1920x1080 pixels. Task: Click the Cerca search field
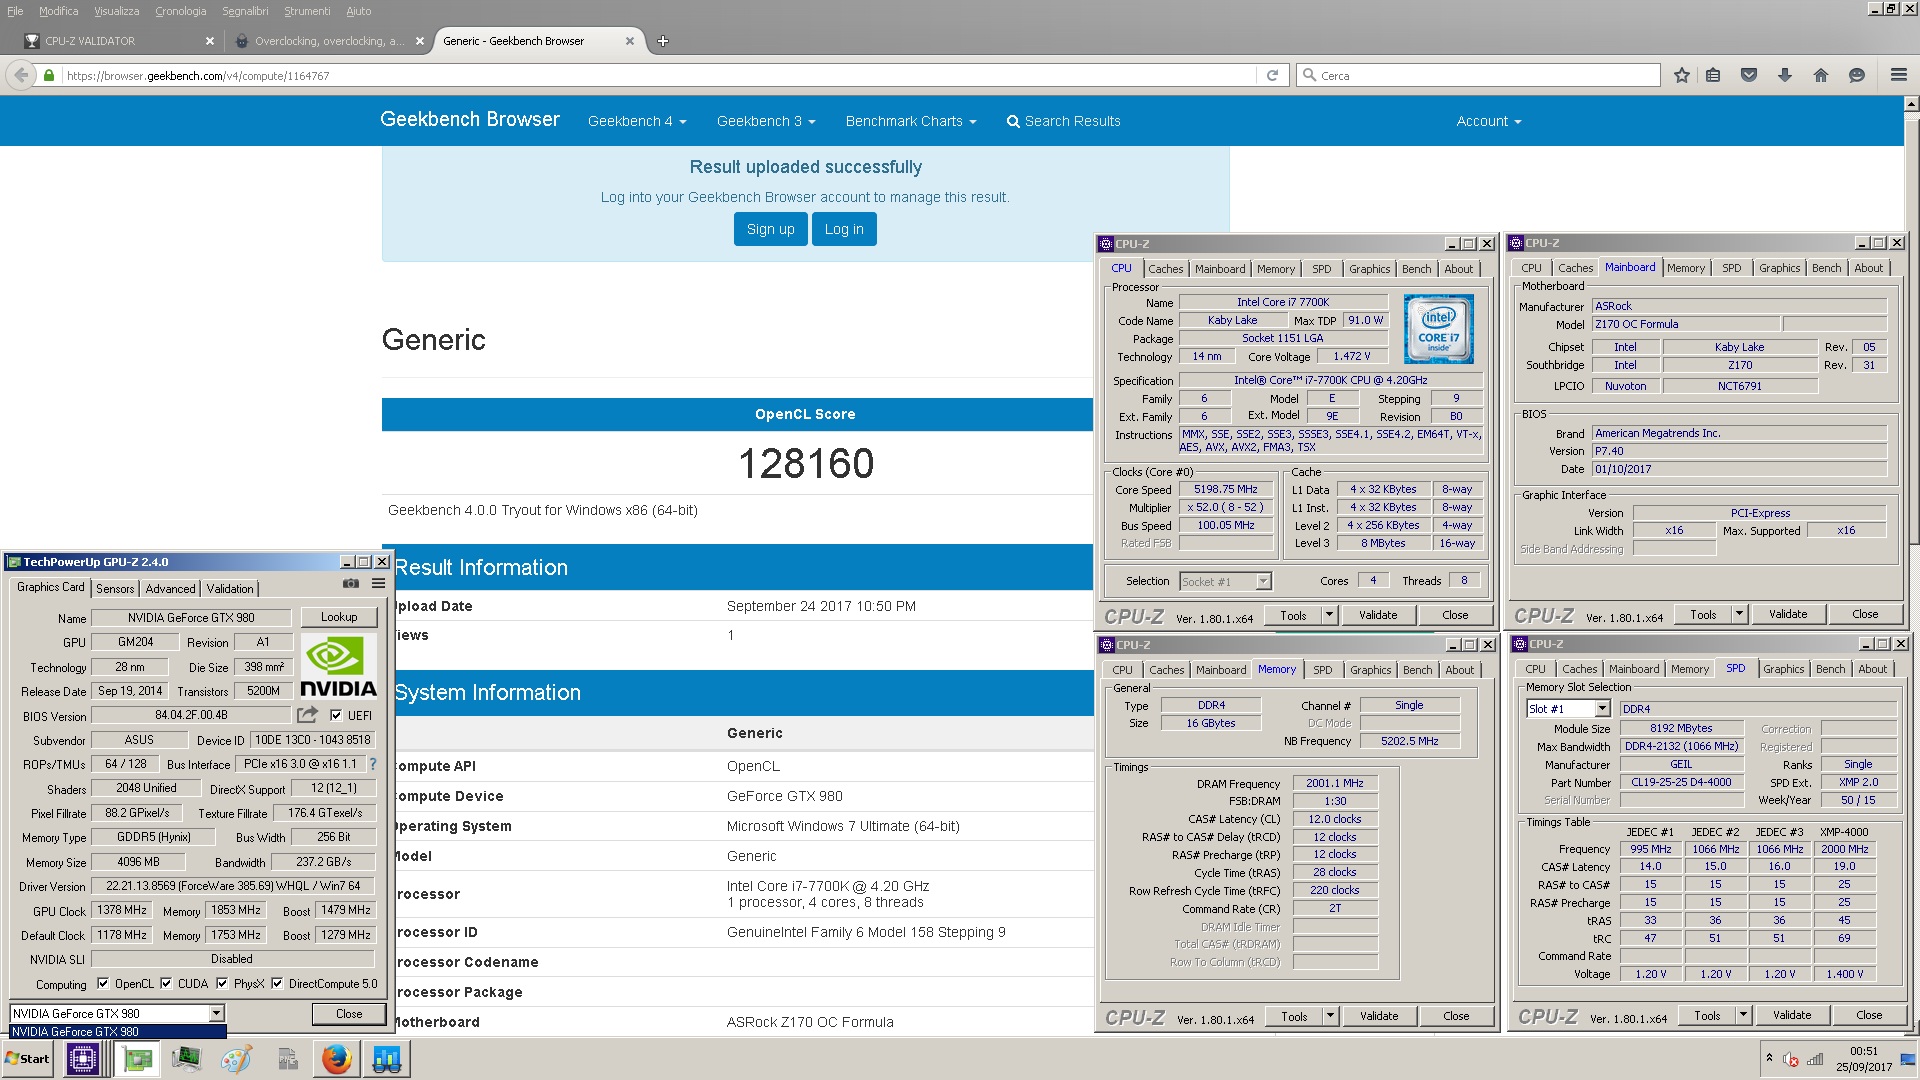point(1478,75)
